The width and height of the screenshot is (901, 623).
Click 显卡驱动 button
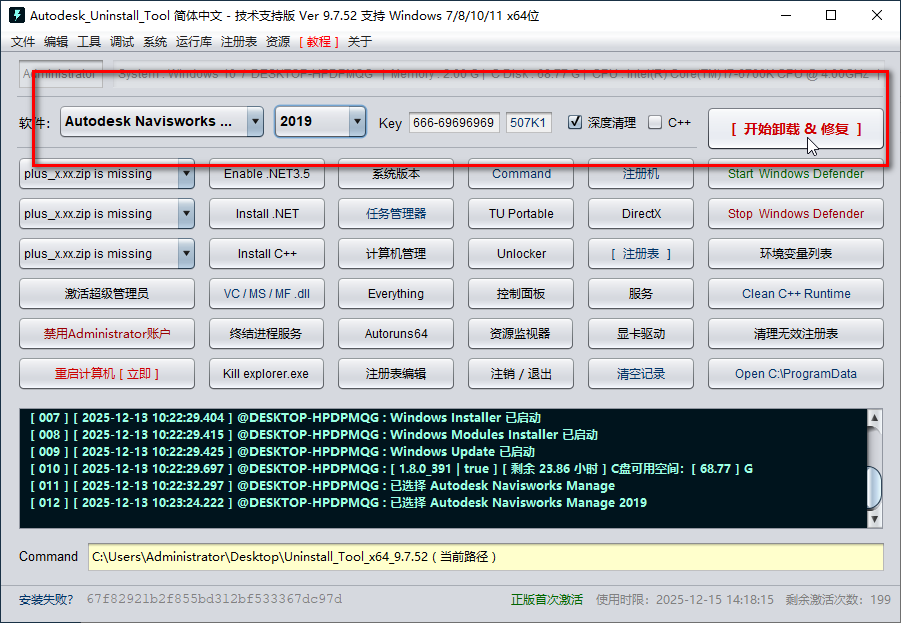[641, 333]
